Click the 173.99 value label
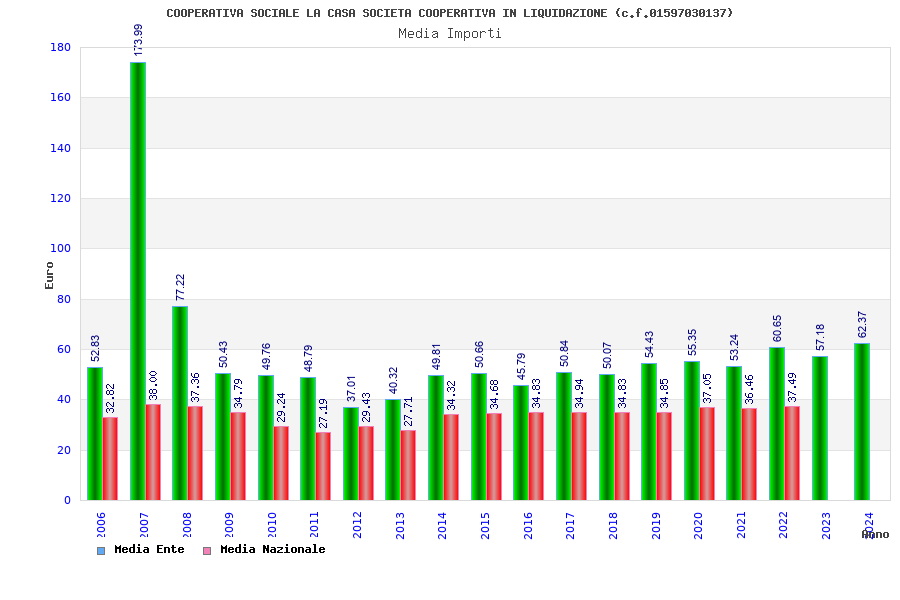900x600 pixels. 138,40
